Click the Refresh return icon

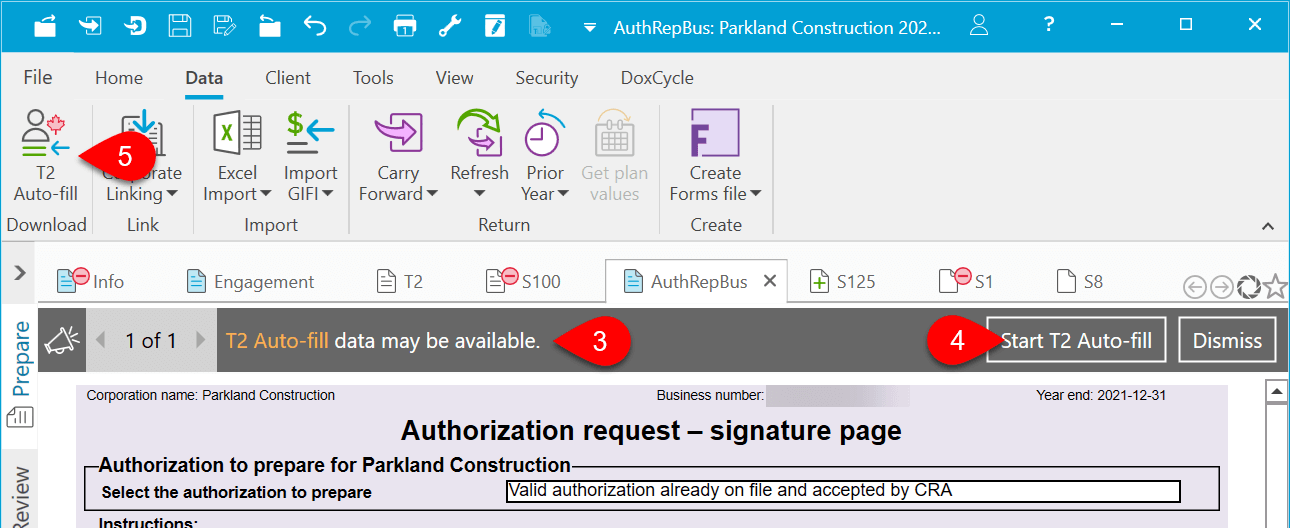pos(479,133)
